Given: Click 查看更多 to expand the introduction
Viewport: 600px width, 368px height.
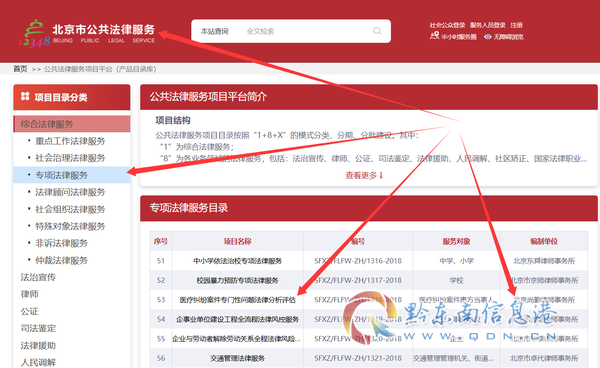Looking at the screenshot, I should (364, 175).
